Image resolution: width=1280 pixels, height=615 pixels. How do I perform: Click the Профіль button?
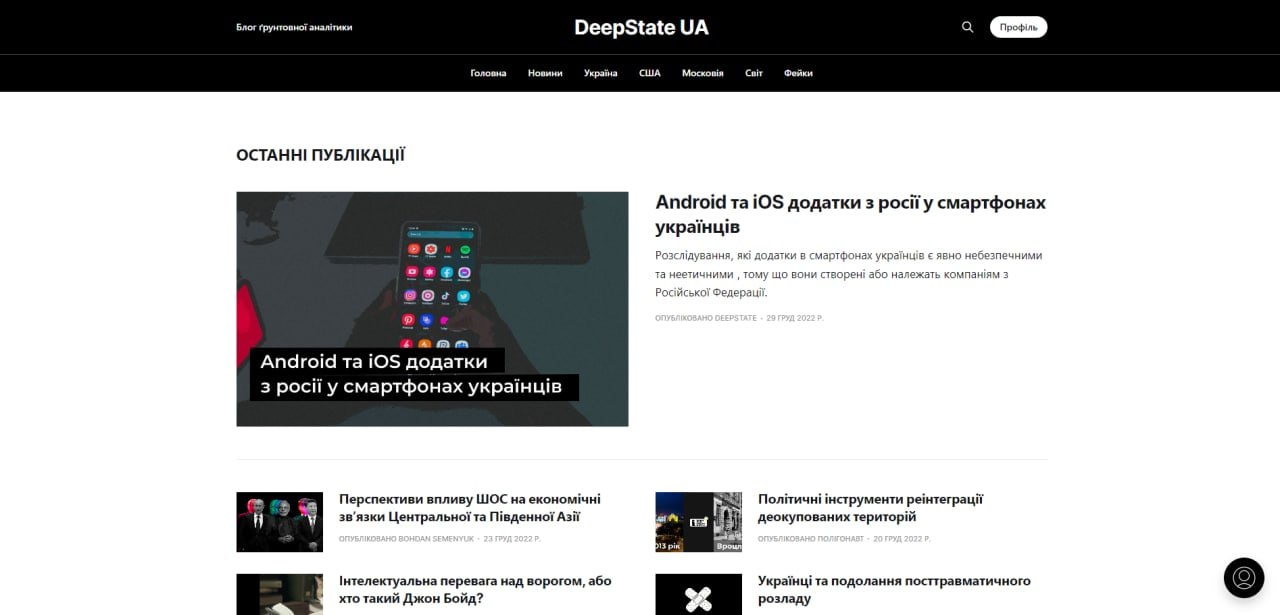point(1018,27)
